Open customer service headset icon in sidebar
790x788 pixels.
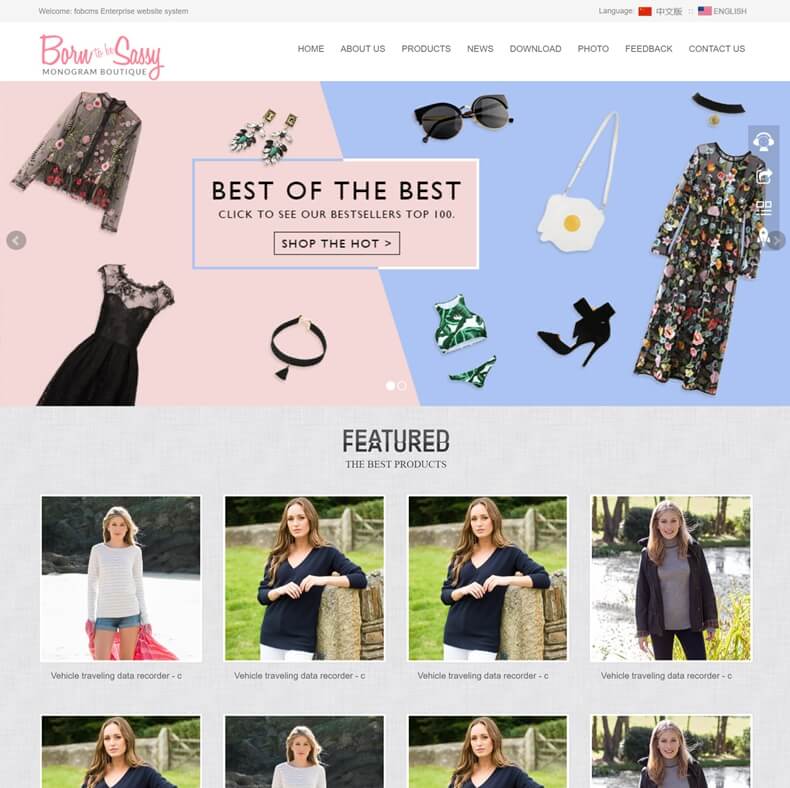(763, 142)
